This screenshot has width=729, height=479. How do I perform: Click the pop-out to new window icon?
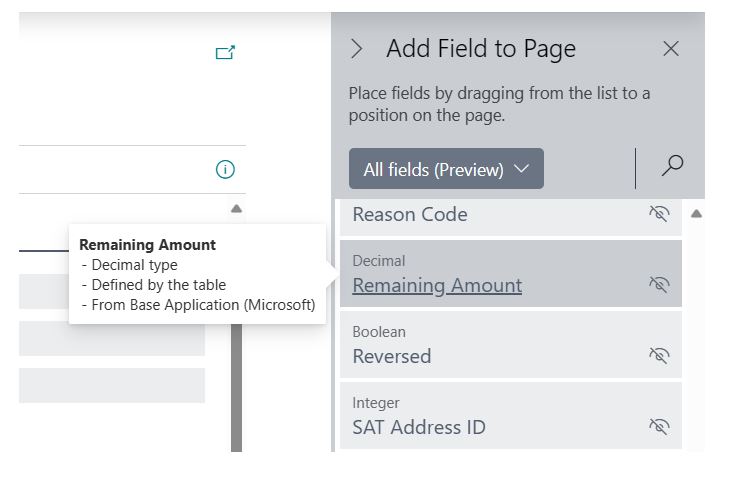(x=225, y=53)
